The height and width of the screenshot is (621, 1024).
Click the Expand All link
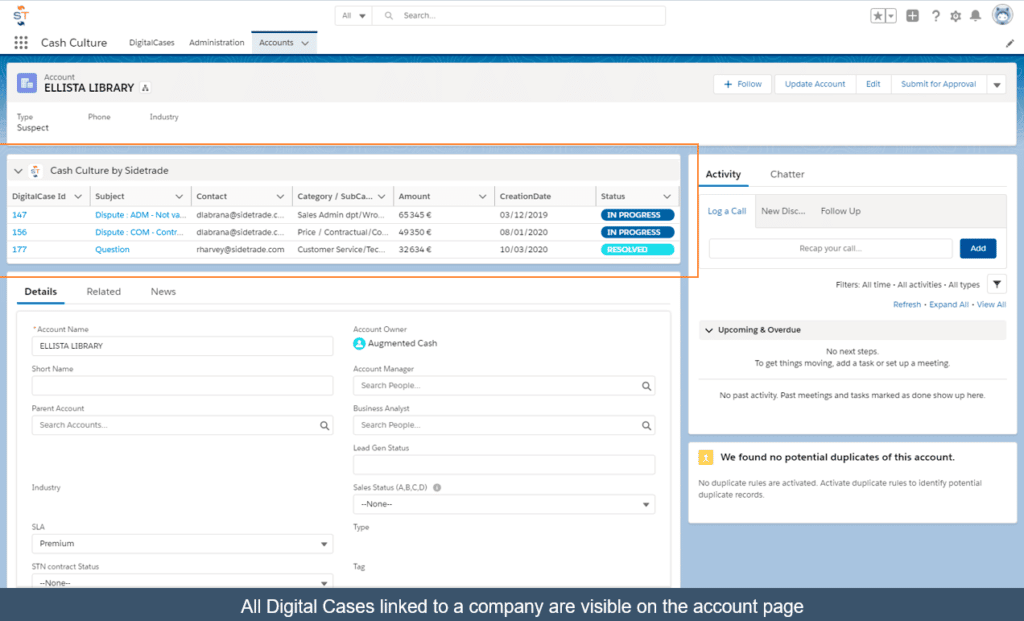click(x=949, y=305)
